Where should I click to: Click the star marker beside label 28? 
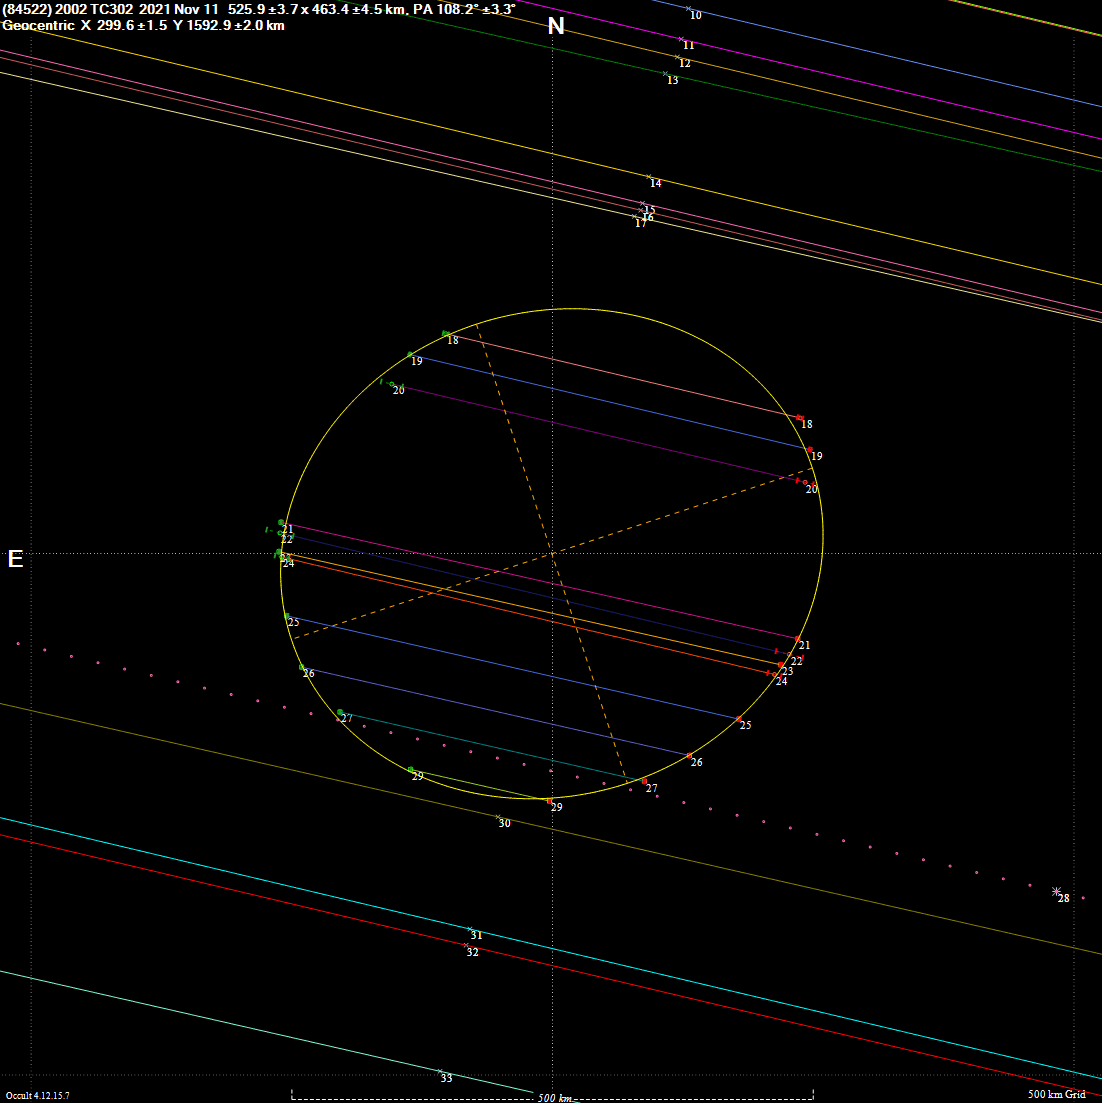[1056, 891]
